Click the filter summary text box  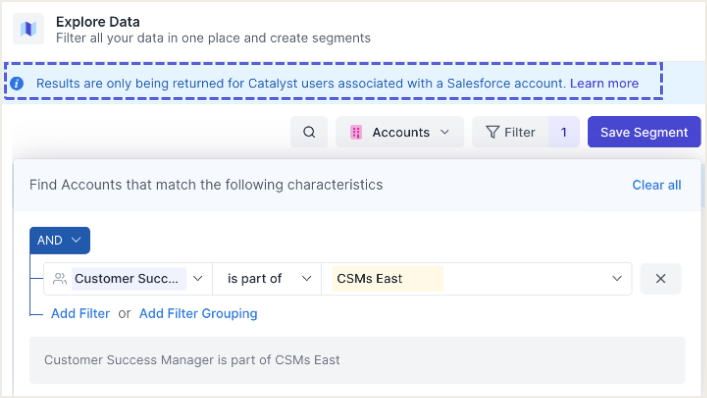click(x=357, y=360)
